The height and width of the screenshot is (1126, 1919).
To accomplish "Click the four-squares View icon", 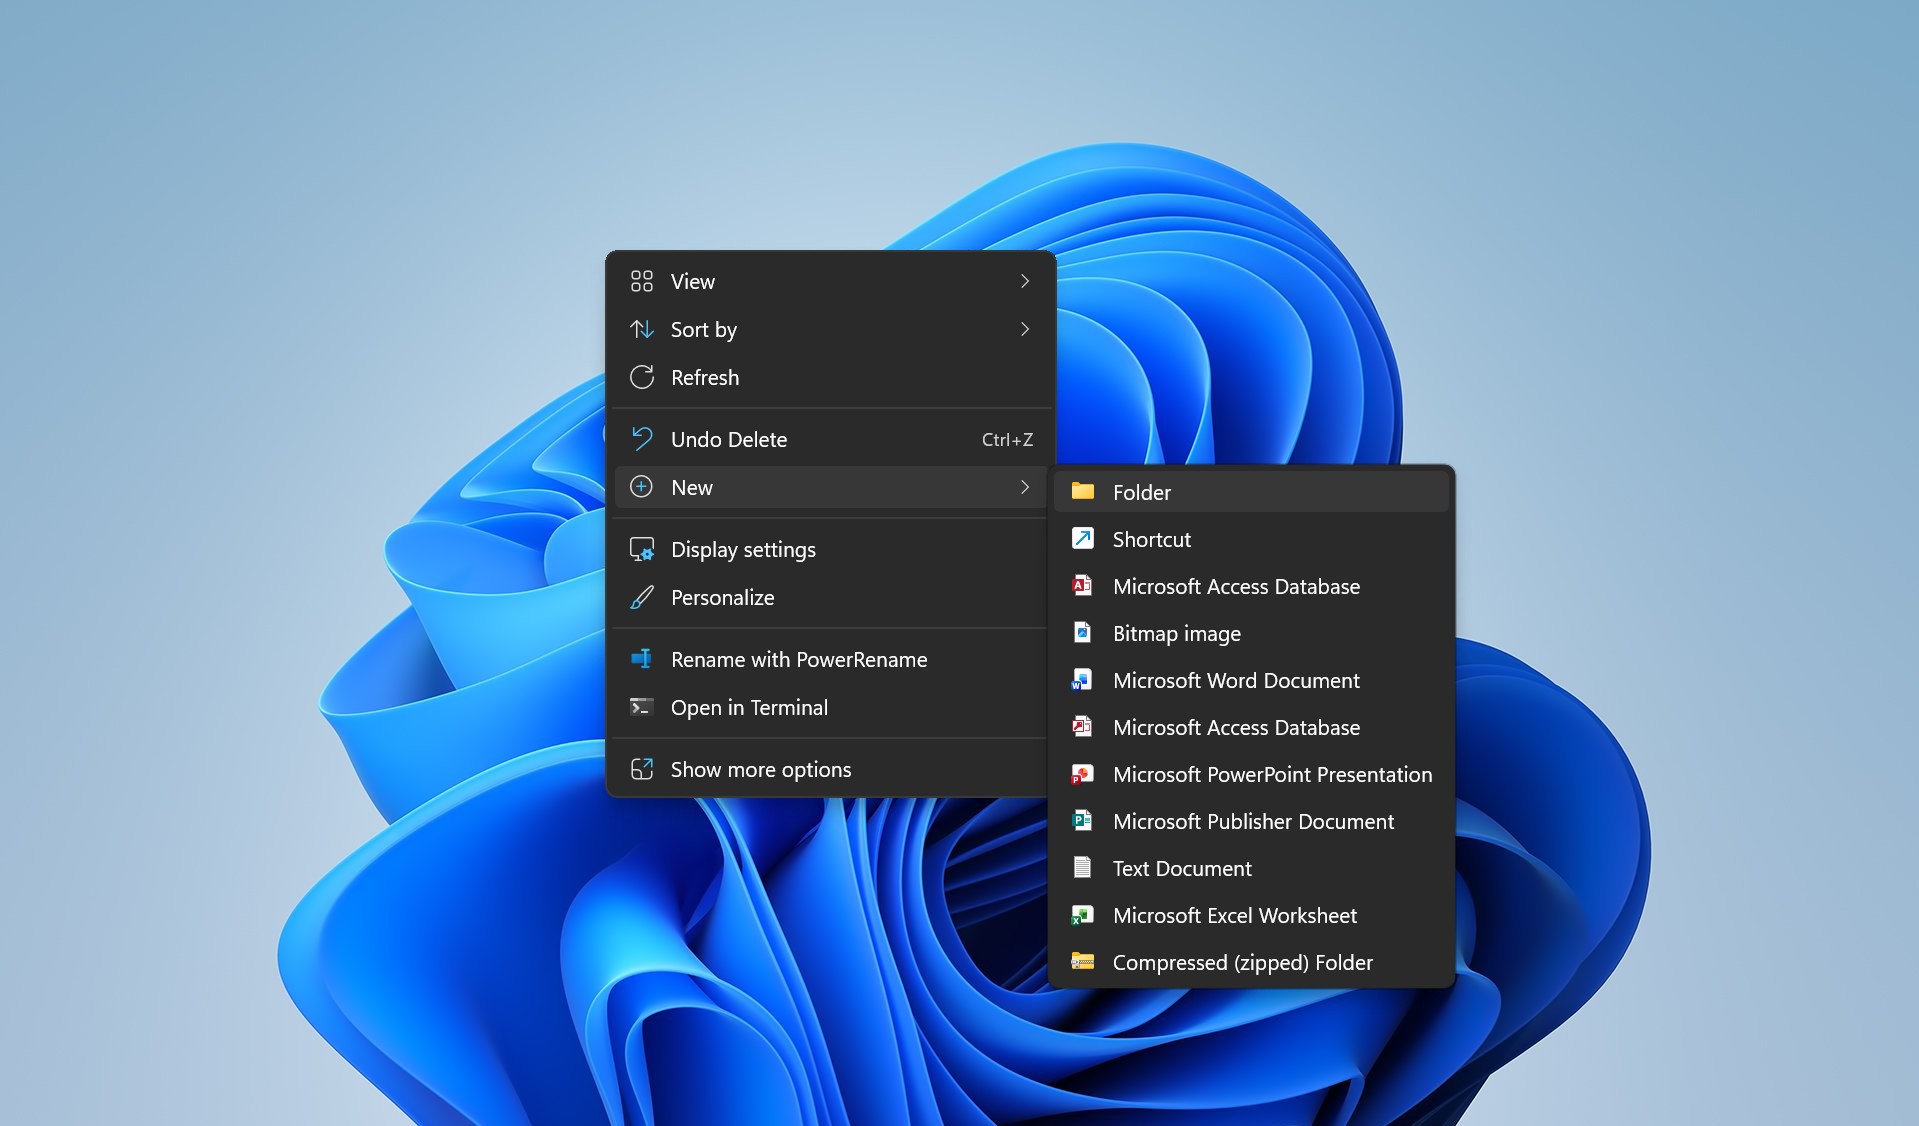I will tap(642, 281).
